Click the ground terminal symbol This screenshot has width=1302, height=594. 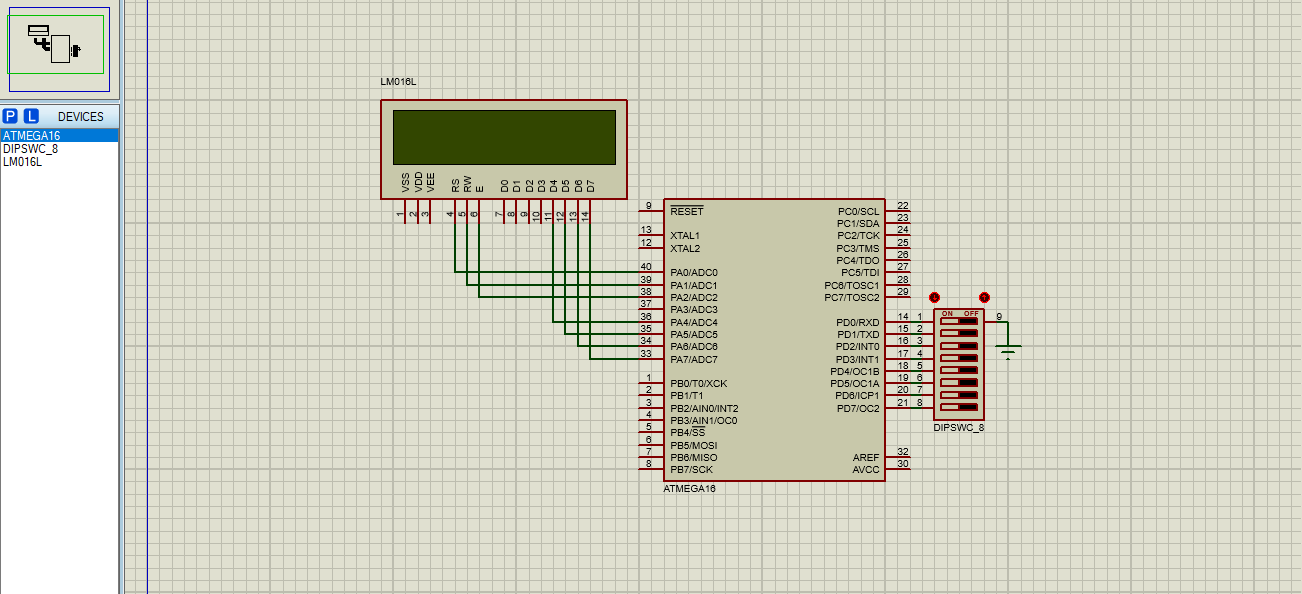tap(1008, 348)
